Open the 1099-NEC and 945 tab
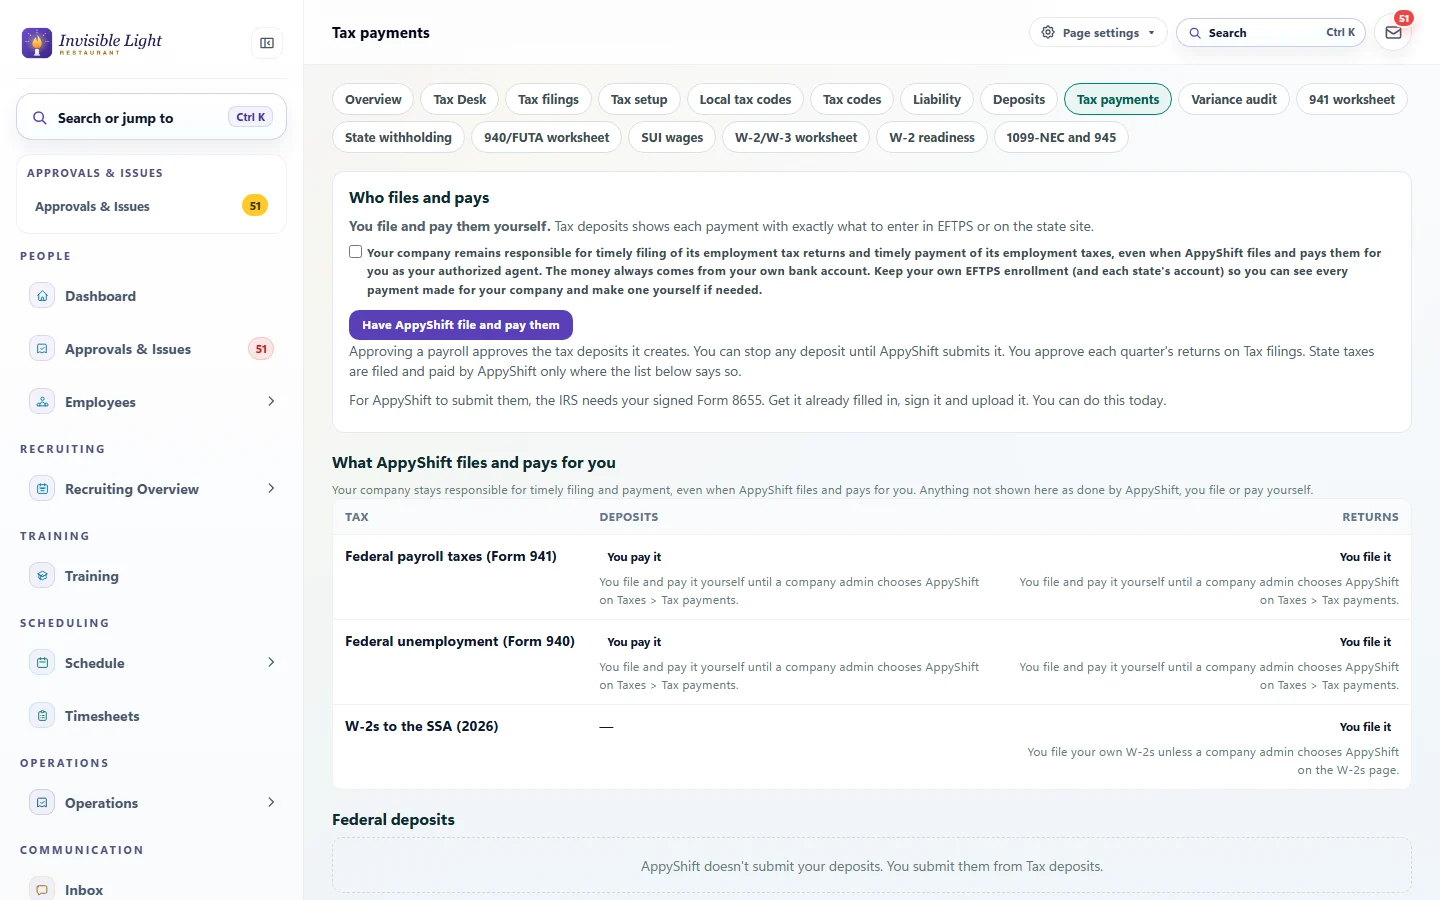Viewport: 1440px width, 900px height. point(1061,137)
